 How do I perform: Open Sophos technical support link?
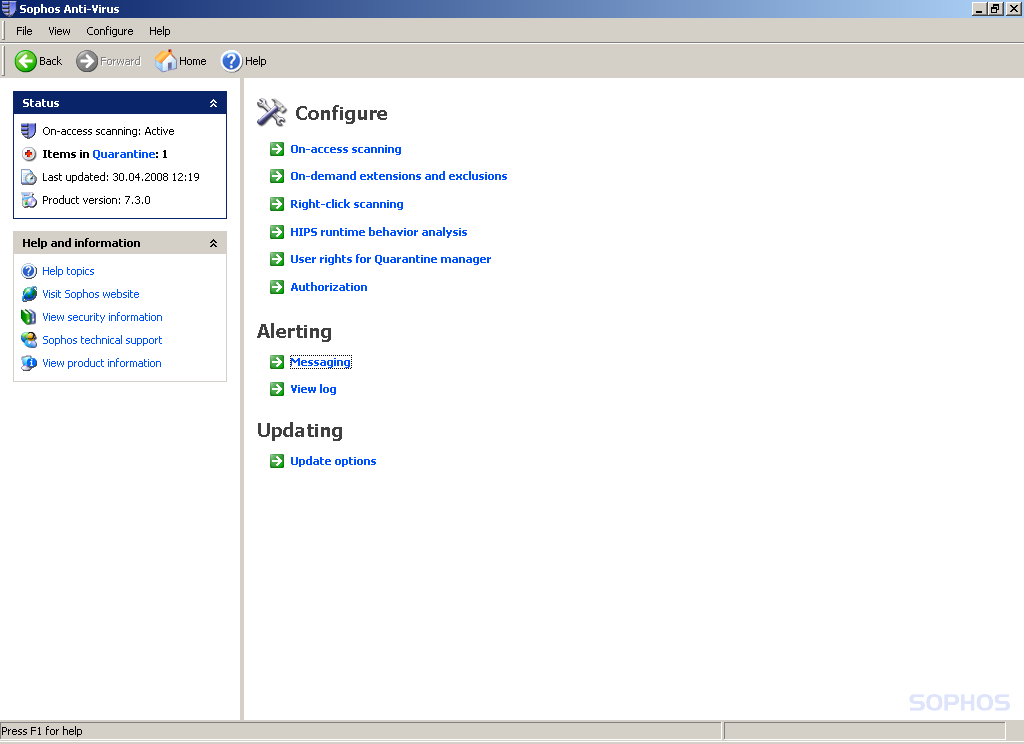102,340
